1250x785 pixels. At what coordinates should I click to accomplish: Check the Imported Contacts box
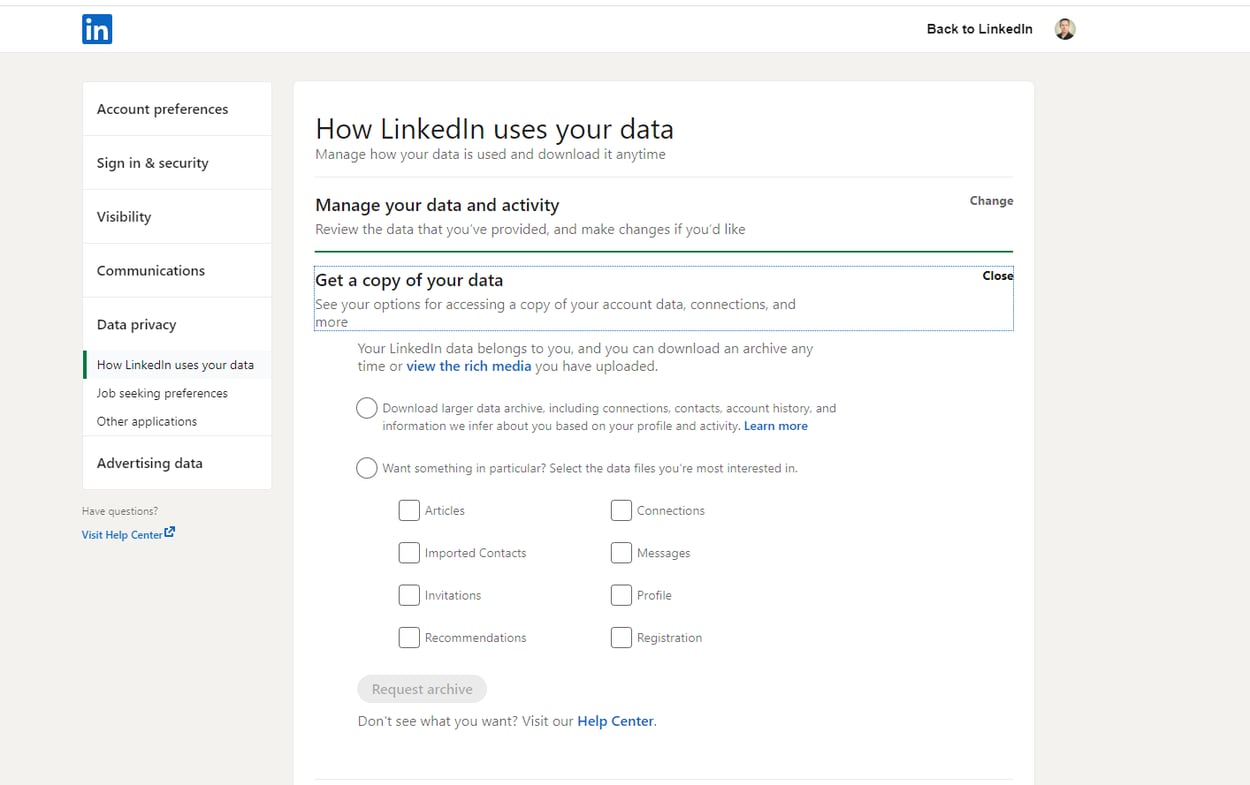pyautogui.click(x=409, y=552)
